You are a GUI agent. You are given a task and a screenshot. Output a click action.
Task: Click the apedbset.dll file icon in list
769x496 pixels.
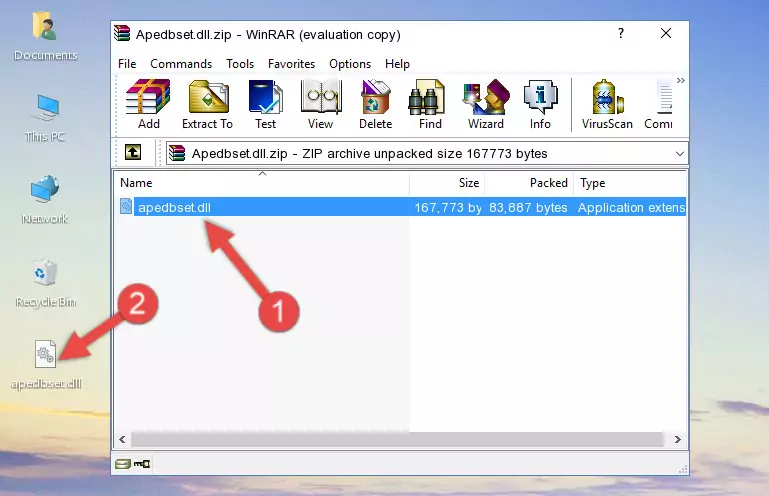pos(126,207)
